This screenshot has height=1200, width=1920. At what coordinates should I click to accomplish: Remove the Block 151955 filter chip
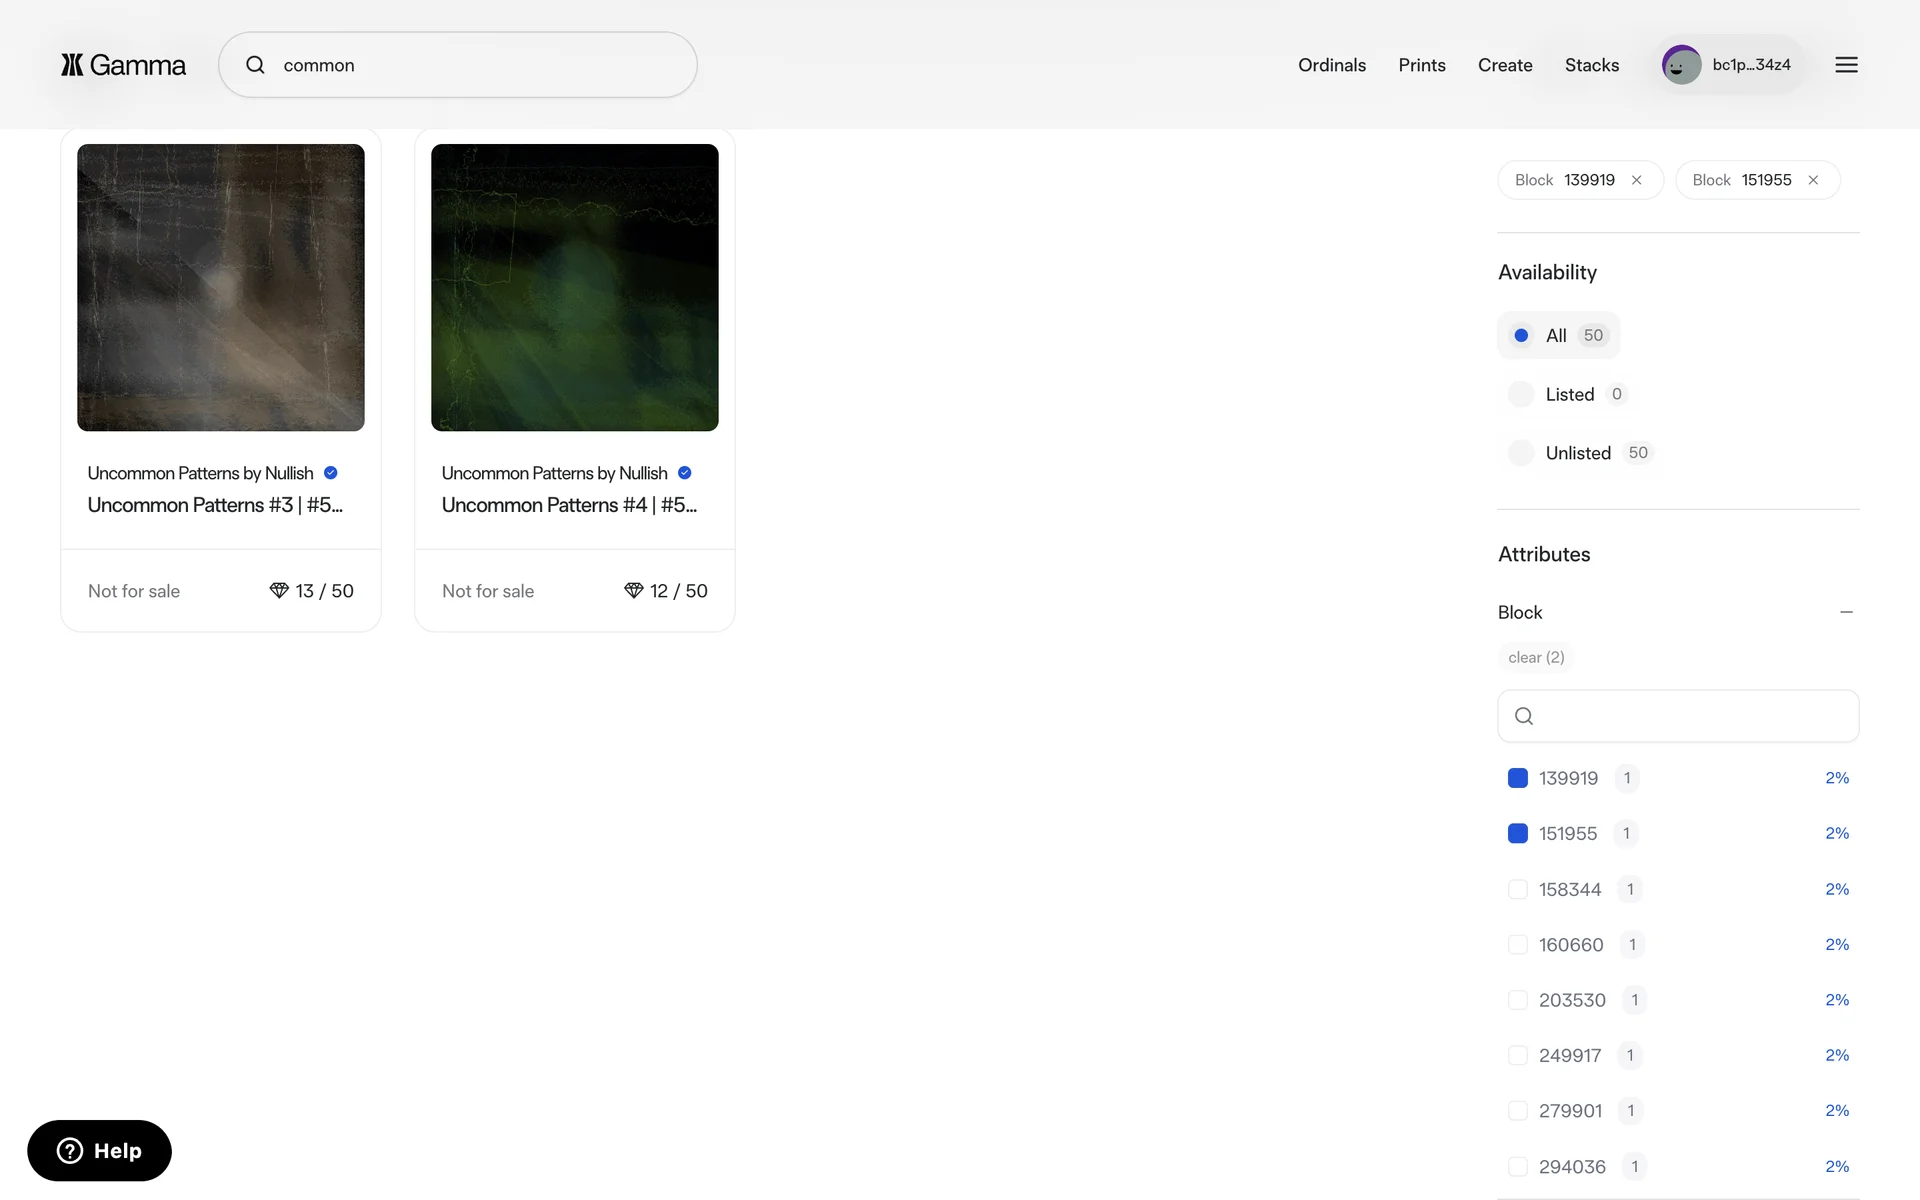pos(1813,180)
